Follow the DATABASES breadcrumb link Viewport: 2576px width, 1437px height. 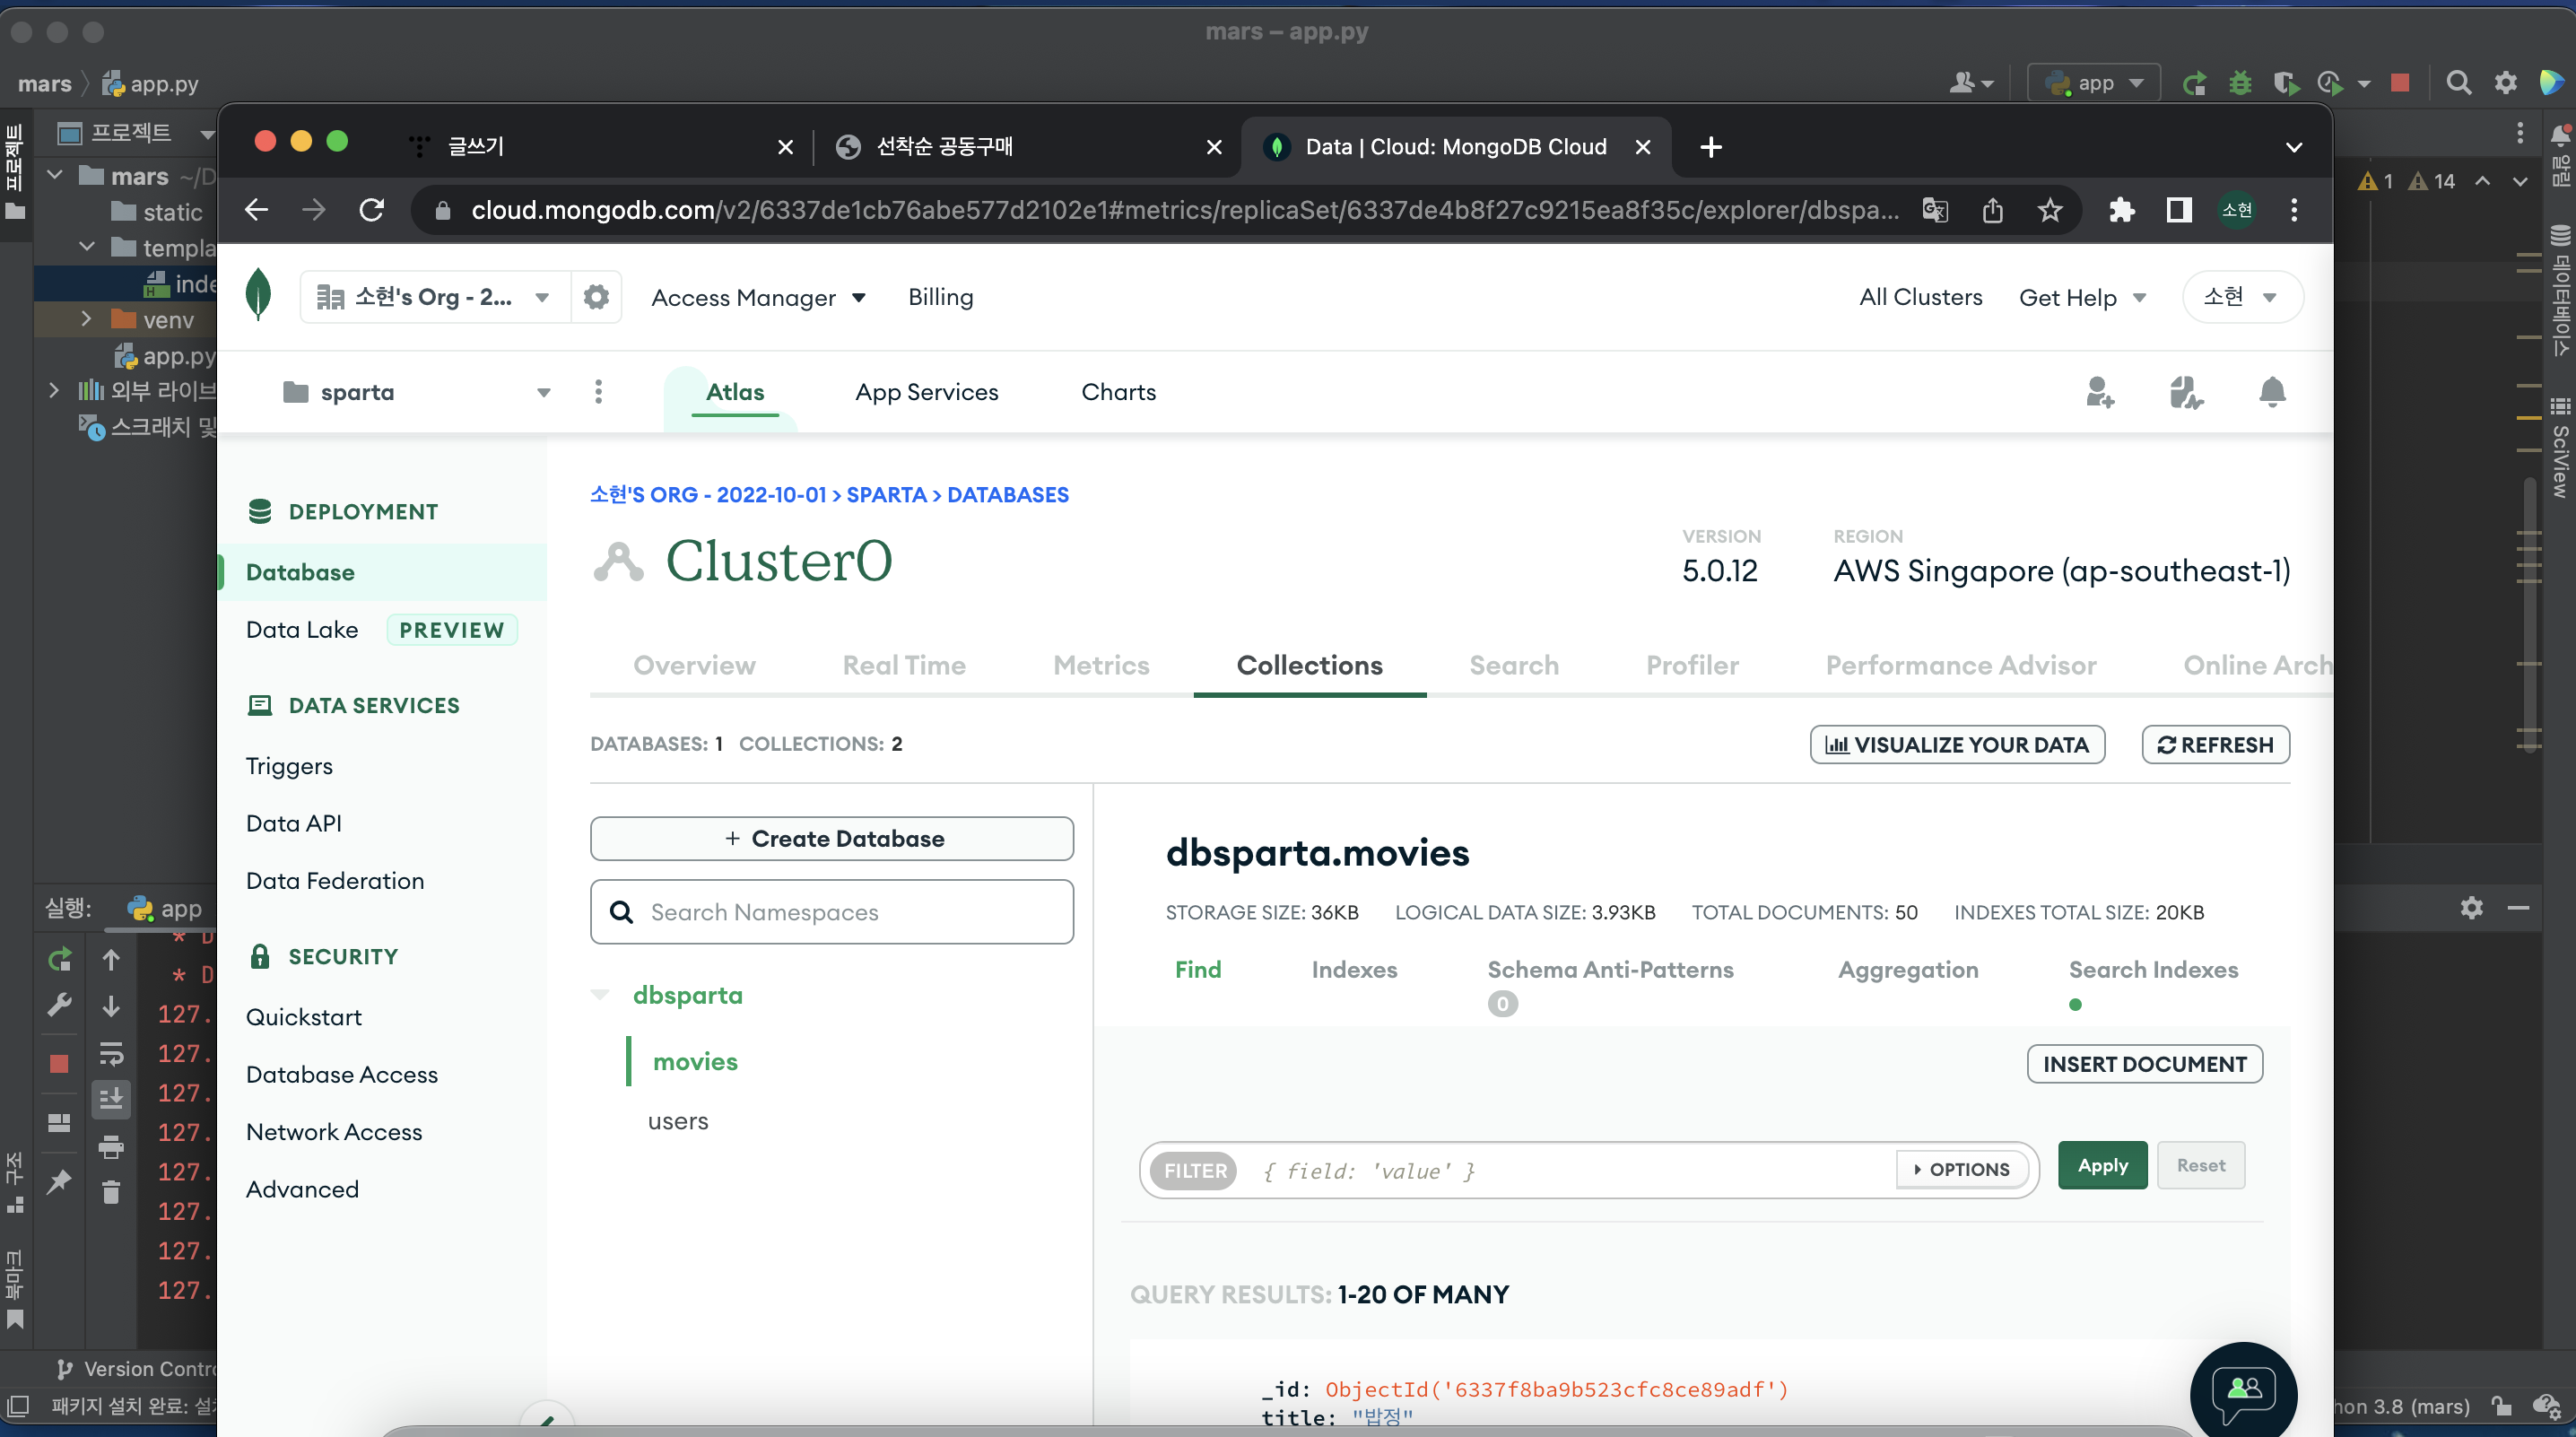click(x=1007, y=495)
